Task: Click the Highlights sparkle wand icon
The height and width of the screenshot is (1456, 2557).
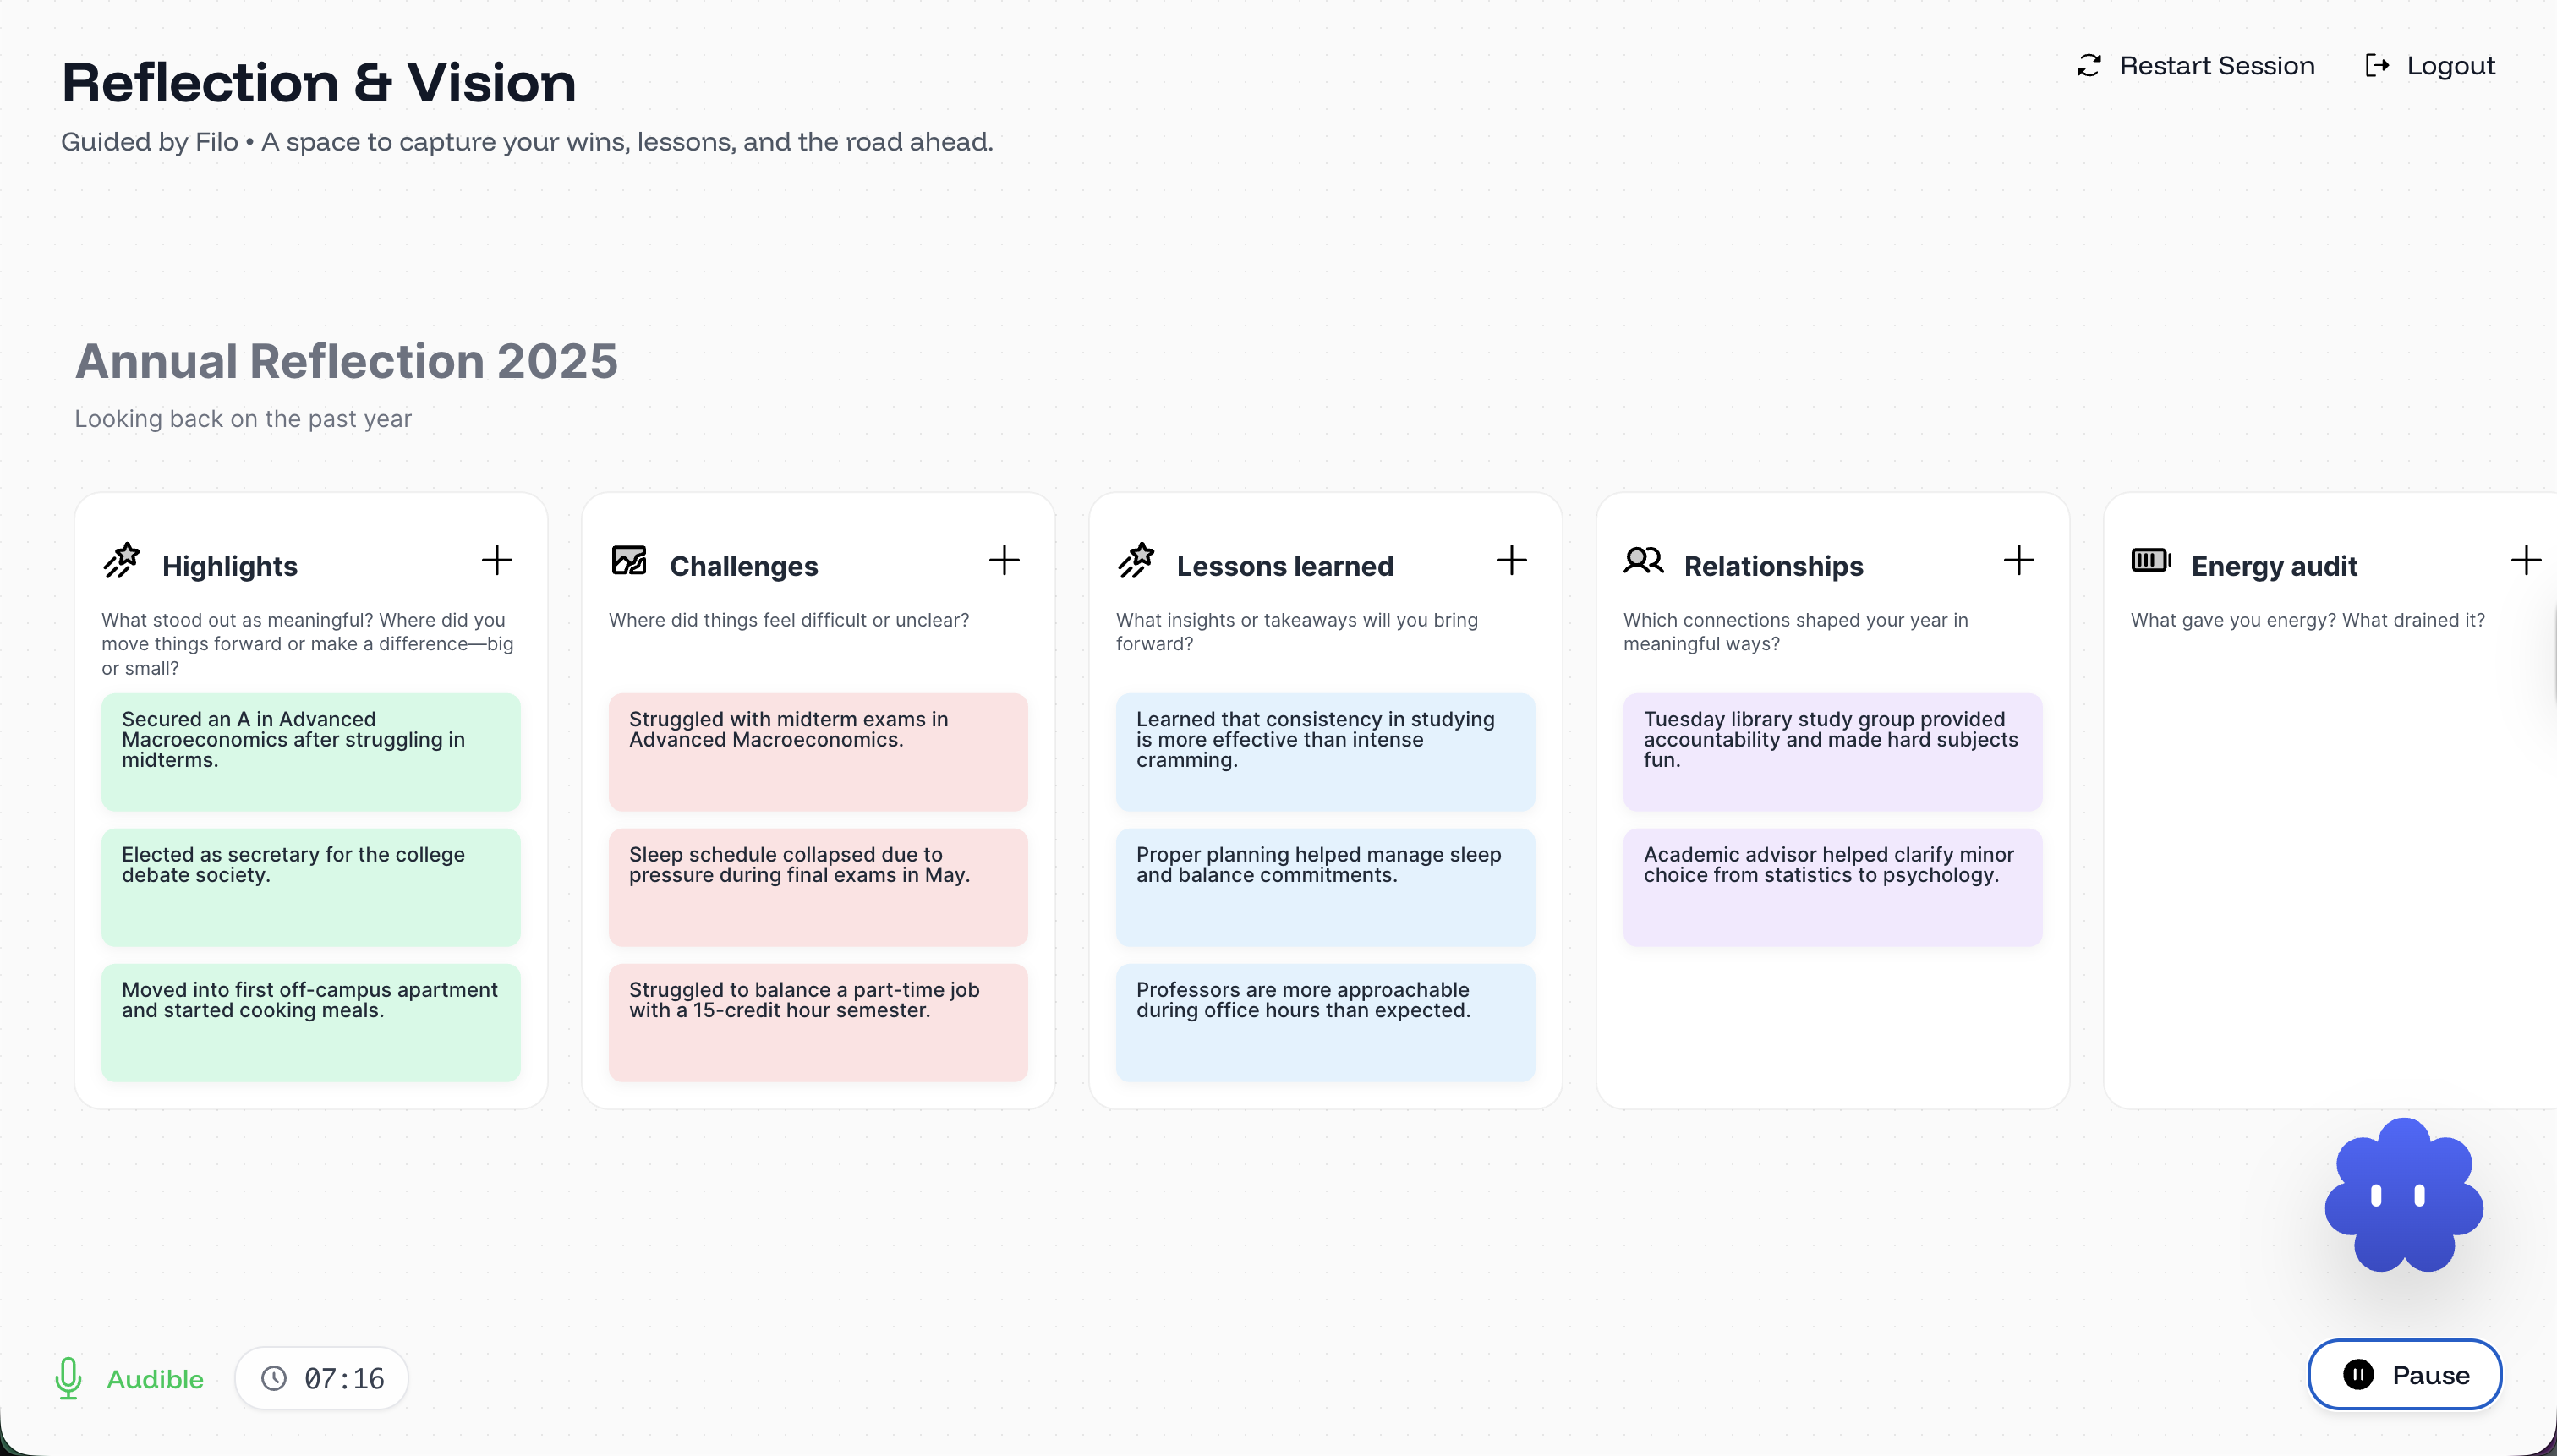Action: 122,561
